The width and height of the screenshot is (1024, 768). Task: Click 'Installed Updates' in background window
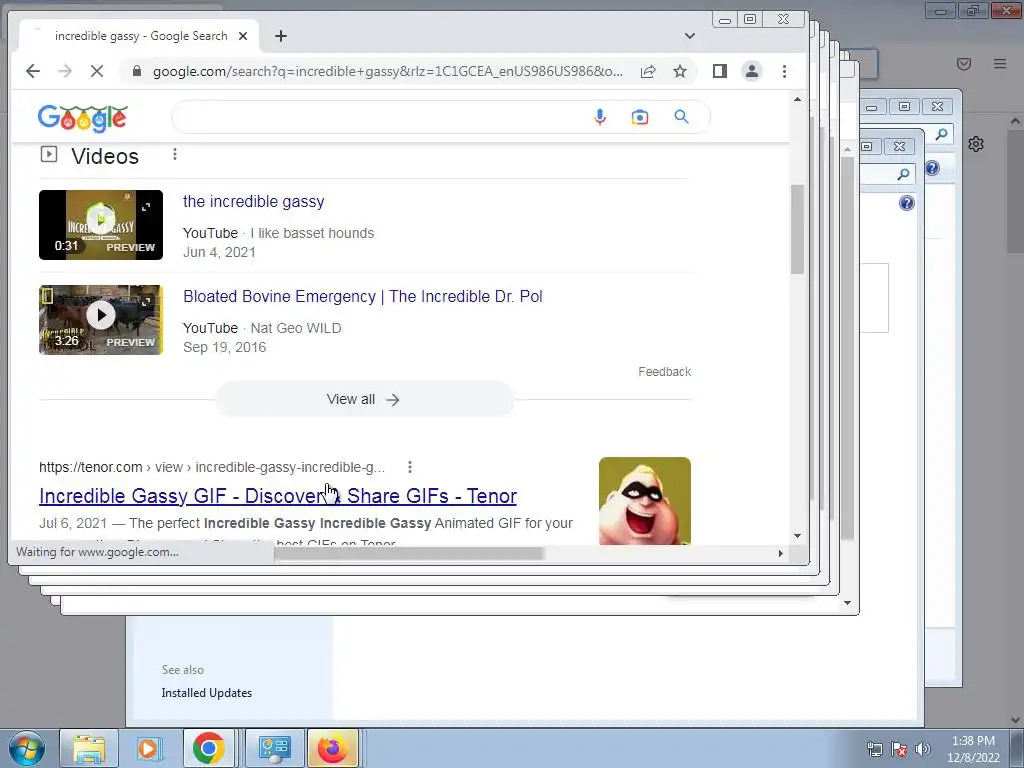tap(206, 693)
